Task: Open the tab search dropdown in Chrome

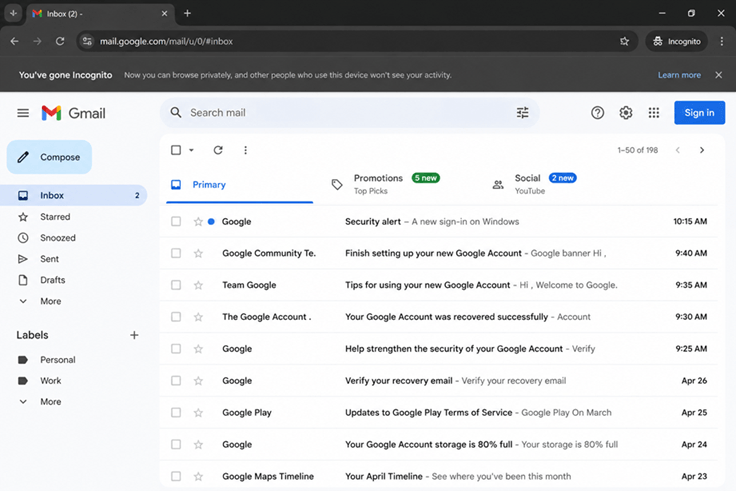Action: (x=13, y=13)
